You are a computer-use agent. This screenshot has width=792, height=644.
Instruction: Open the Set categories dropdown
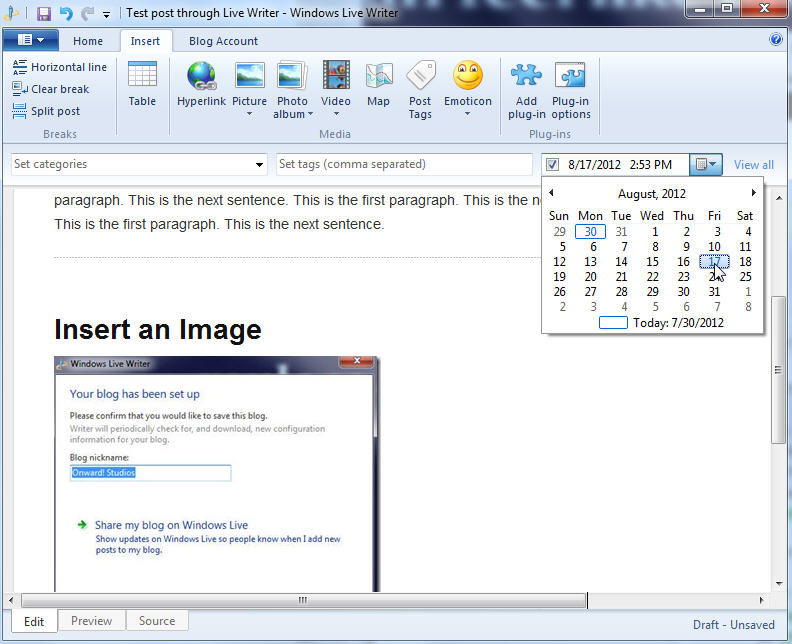[259, 165]
